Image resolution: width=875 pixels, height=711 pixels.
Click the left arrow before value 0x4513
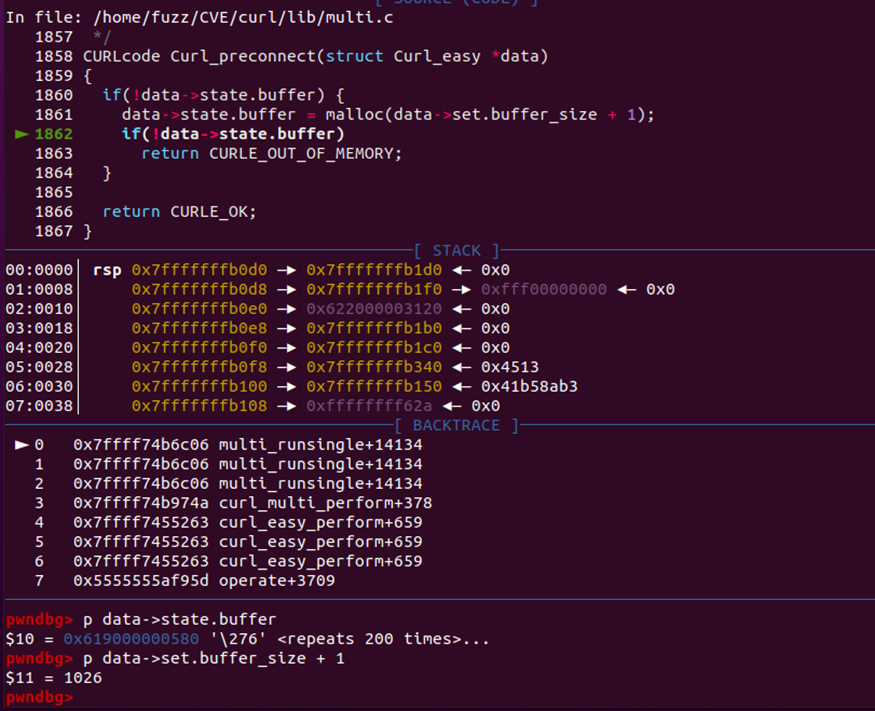(463, 367)
